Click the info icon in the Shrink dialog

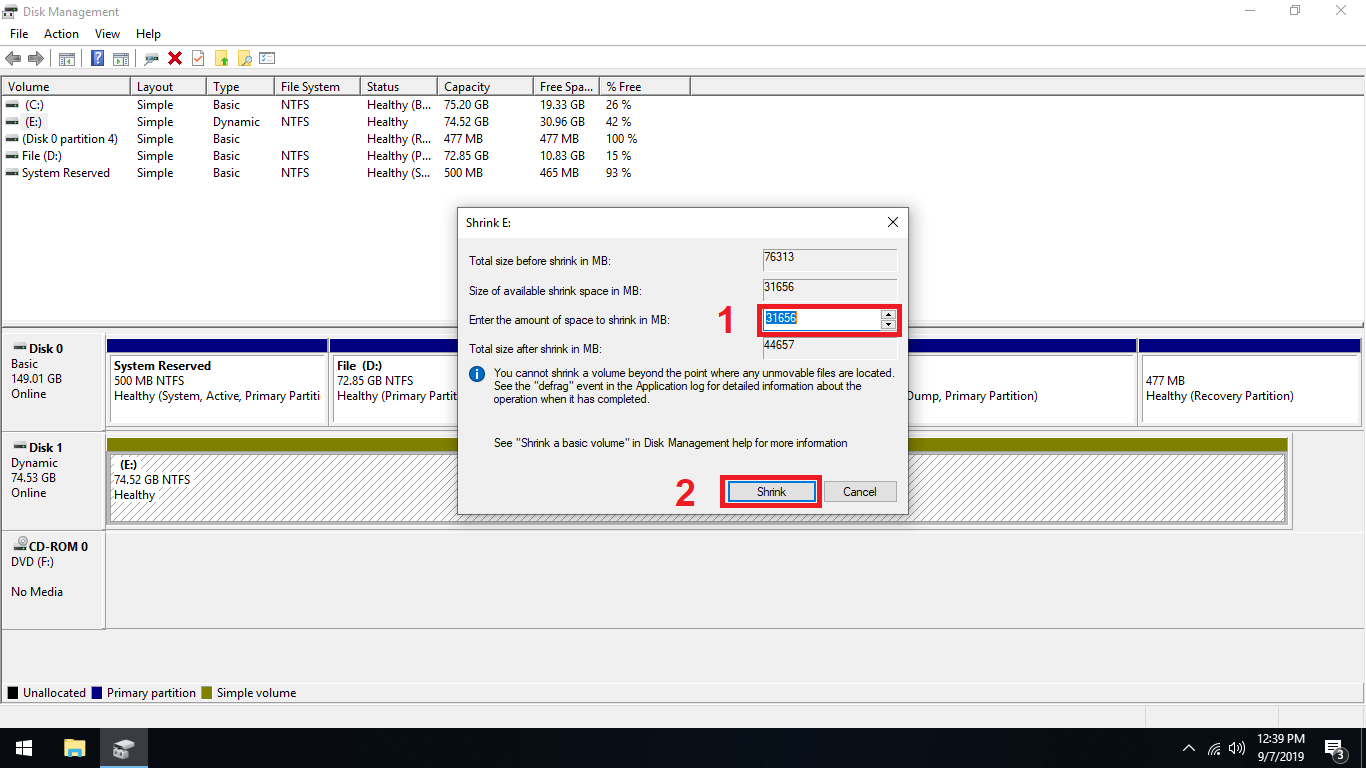coord(478,374)
